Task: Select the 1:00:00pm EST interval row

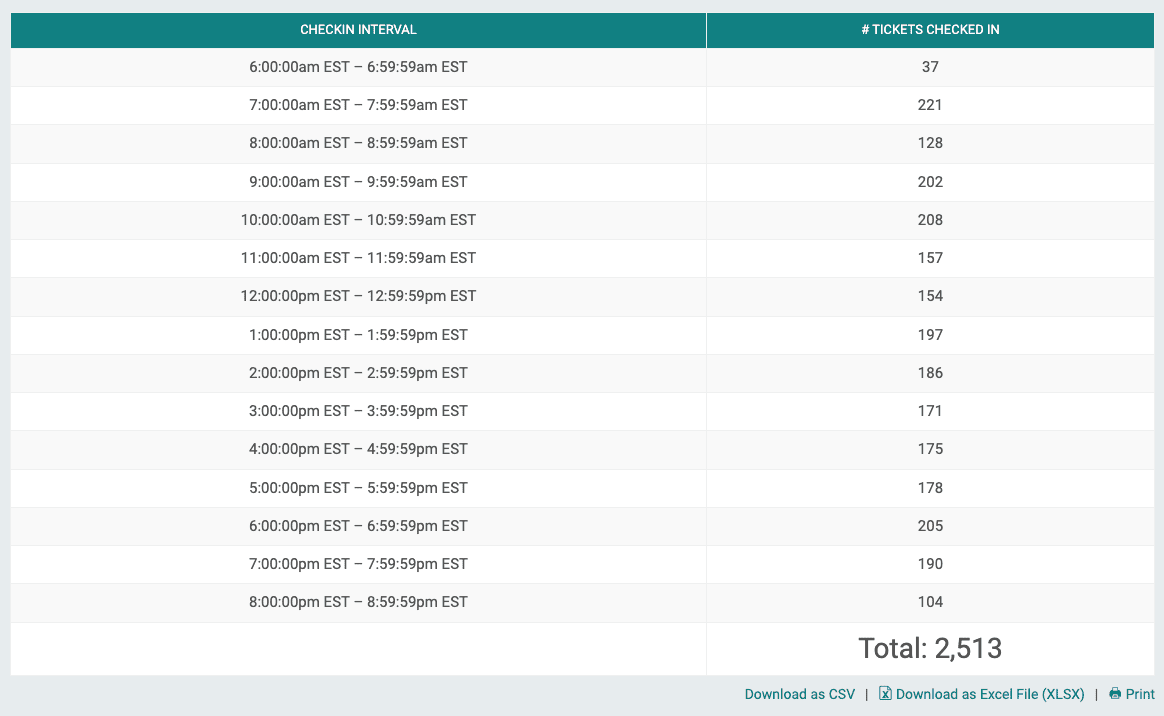Action: (358, 334)
